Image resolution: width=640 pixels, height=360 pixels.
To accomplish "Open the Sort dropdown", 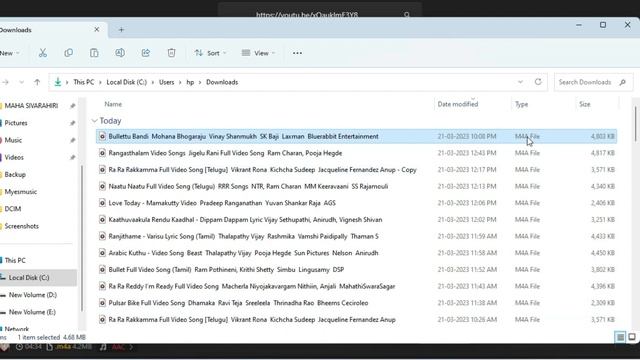I will (210, 53).
